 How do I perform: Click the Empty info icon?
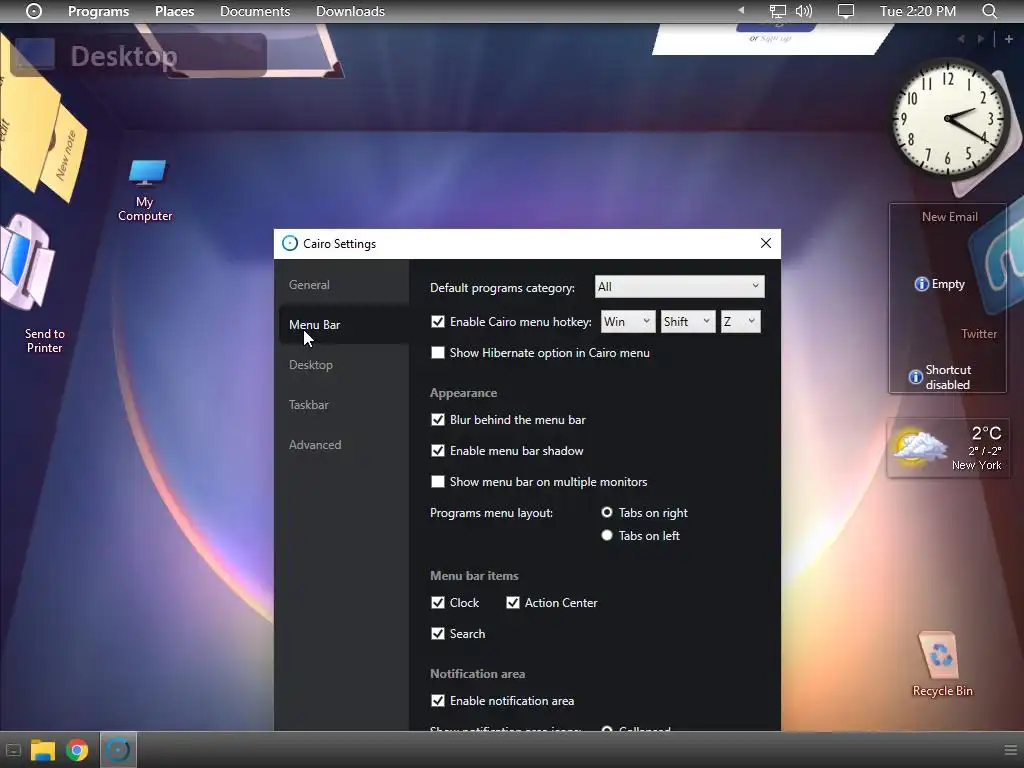(x=921, y=284)
